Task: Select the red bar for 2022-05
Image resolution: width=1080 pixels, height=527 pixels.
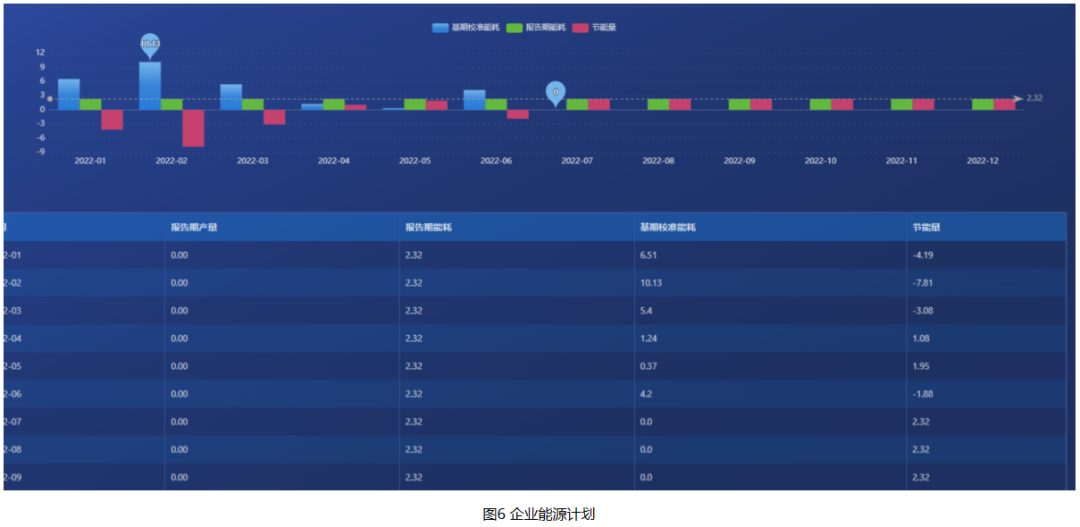Action: [437, 105]
